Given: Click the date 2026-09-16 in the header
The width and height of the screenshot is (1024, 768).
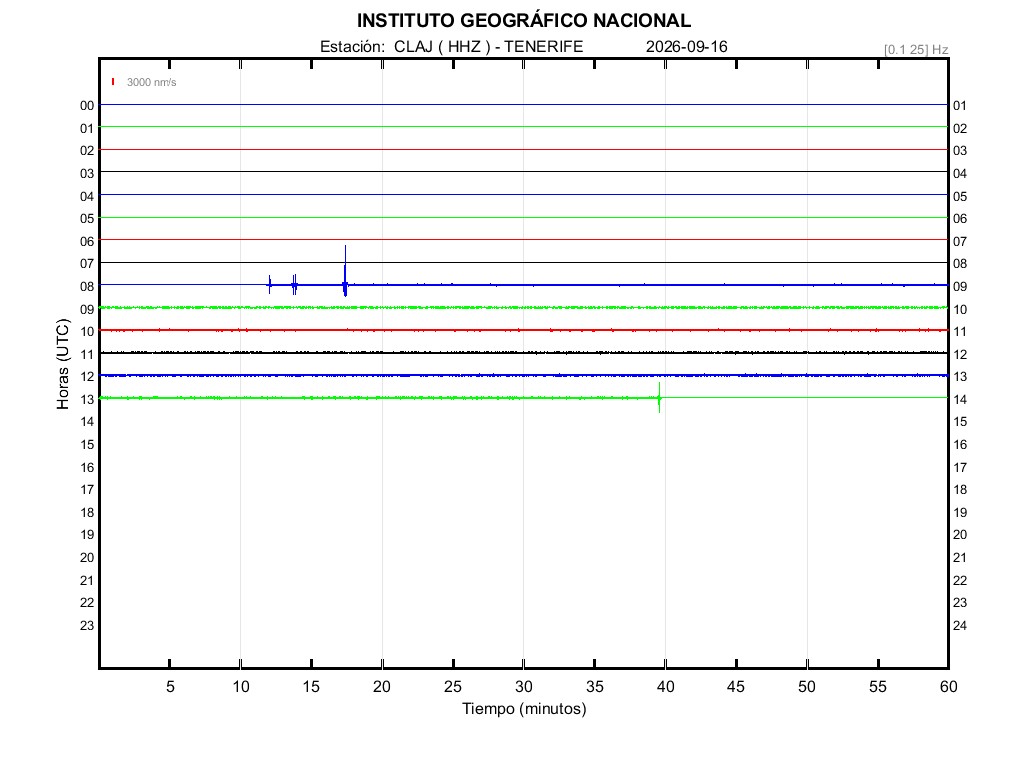Looking at the screenshot, I should point(686,46).
